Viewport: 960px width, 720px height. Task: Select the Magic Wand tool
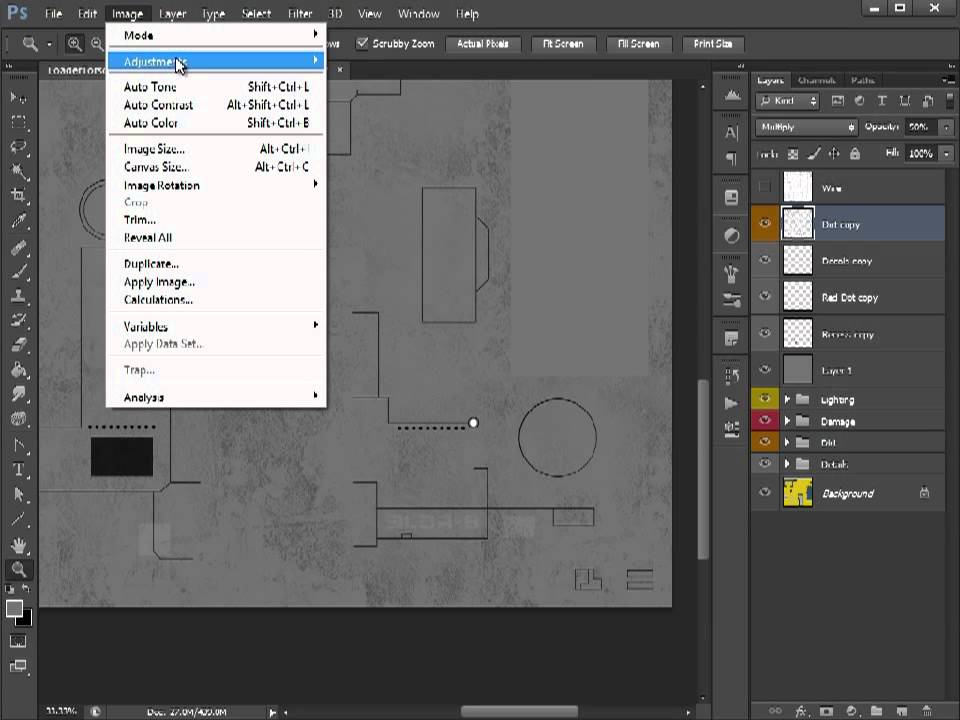point(18,171)
